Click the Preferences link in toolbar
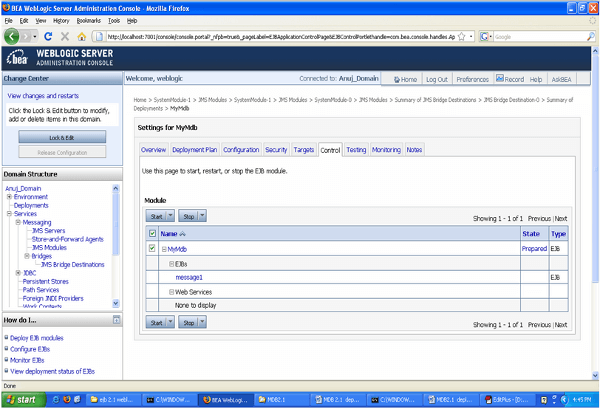The image size is (600, 409). coord(473,79)
